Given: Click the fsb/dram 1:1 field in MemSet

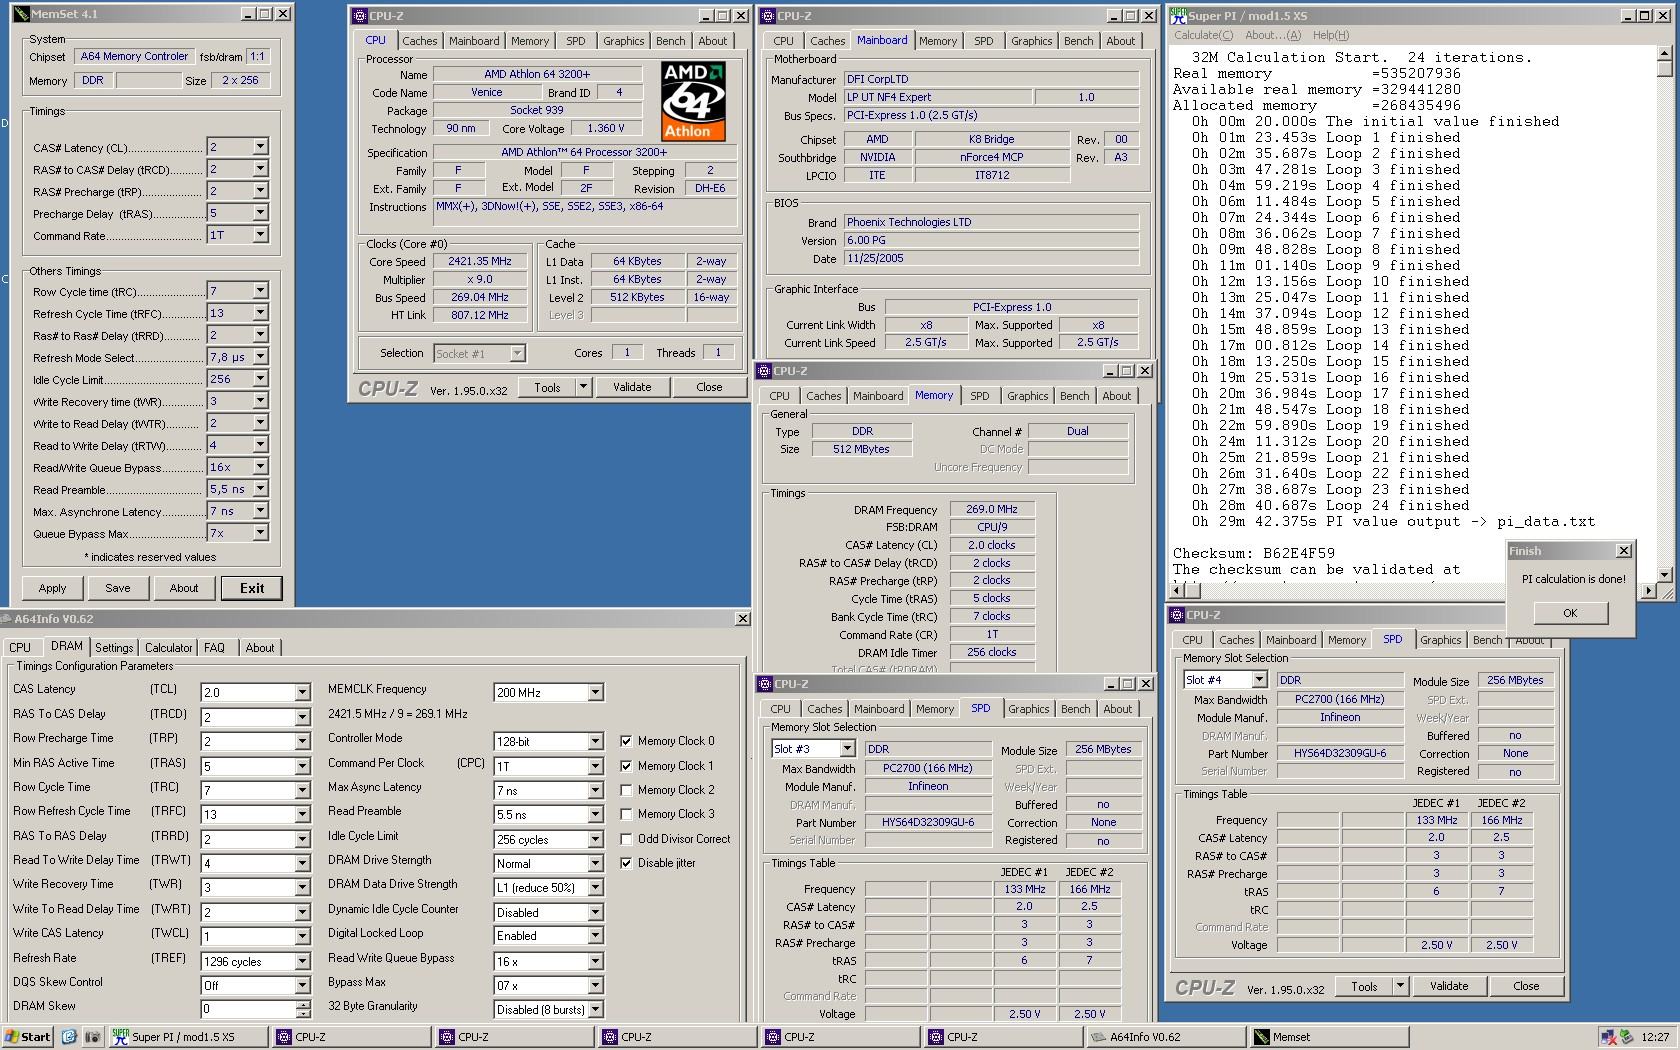Looking at the screenshot, I should (257, 57).
